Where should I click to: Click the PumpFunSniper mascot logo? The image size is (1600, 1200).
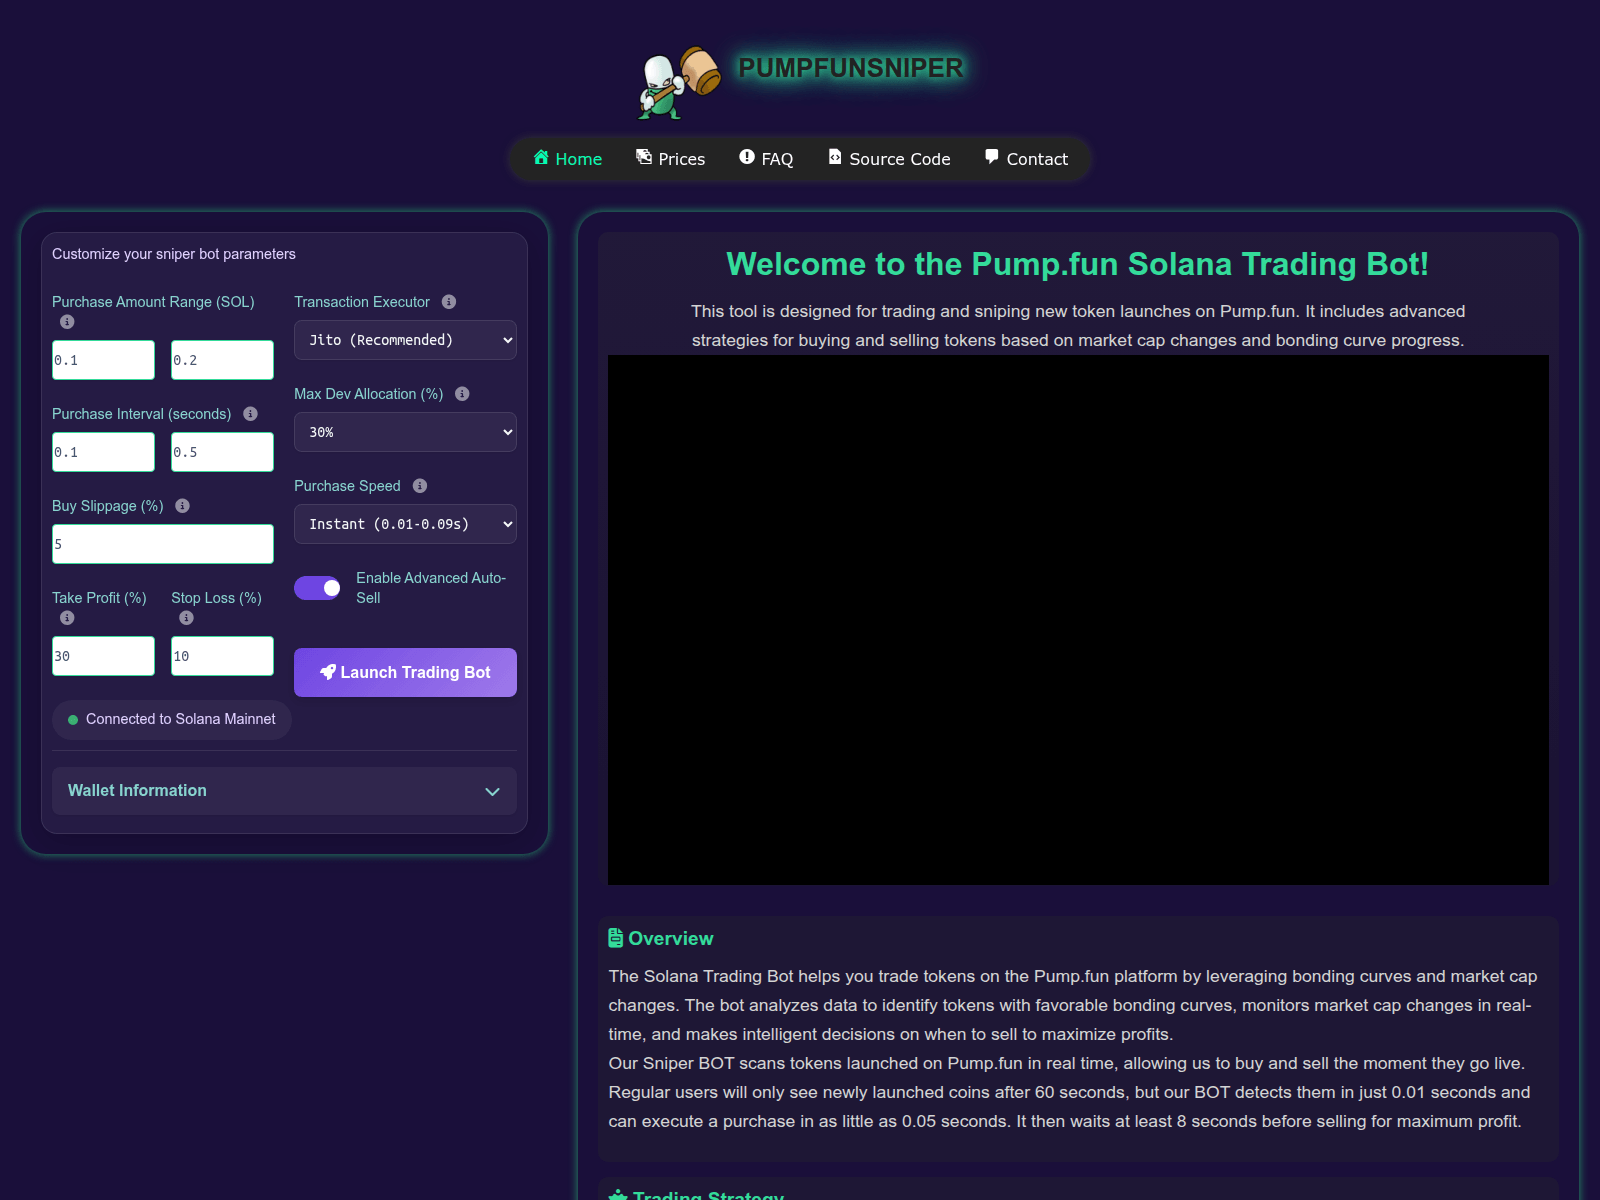[680, 83]
